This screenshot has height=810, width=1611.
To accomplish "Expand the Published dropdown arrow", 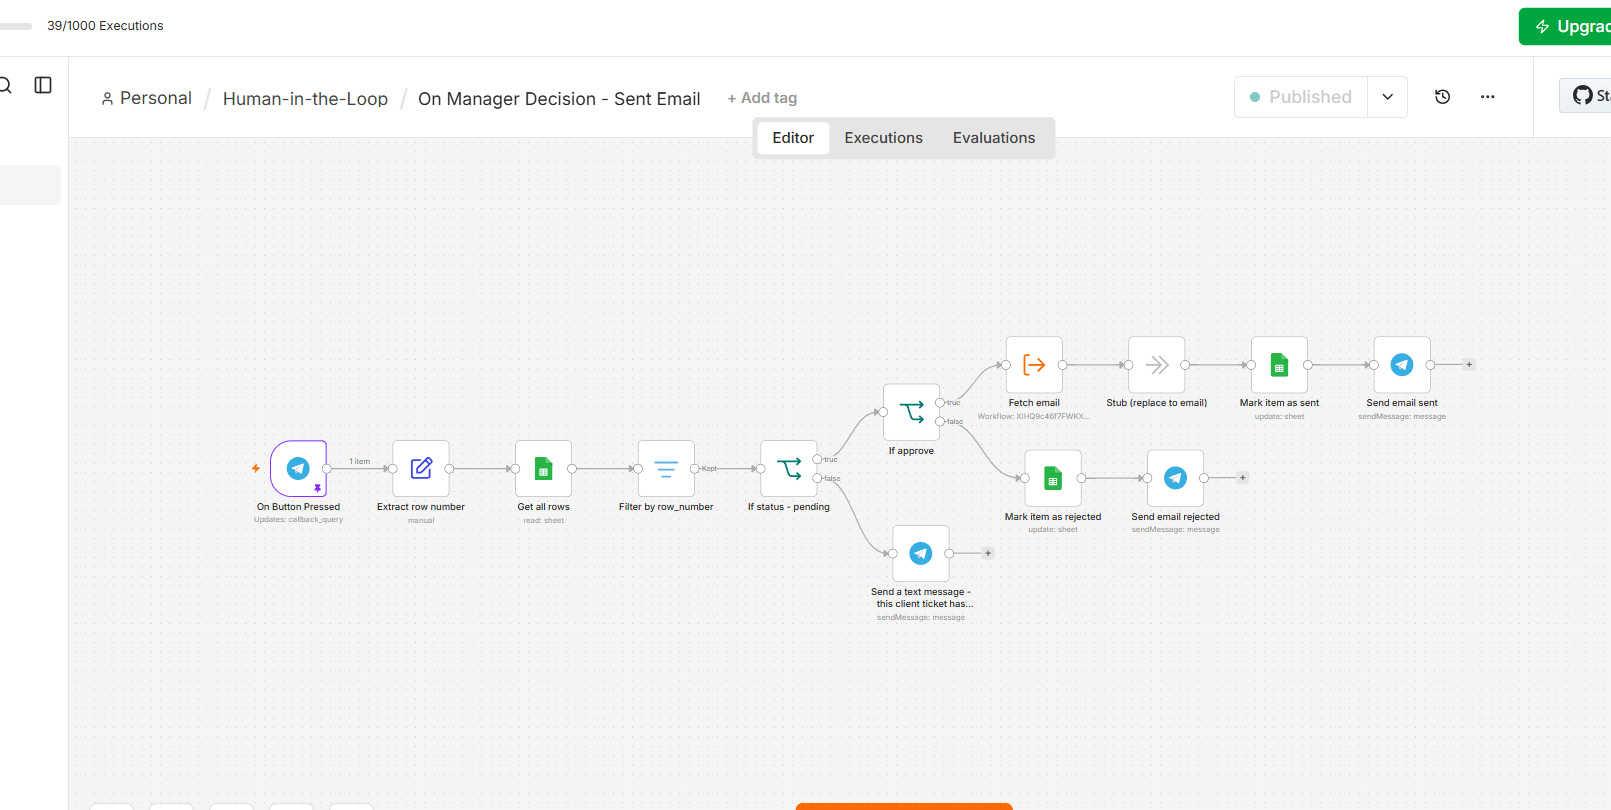I will (x=1388, y=97).
